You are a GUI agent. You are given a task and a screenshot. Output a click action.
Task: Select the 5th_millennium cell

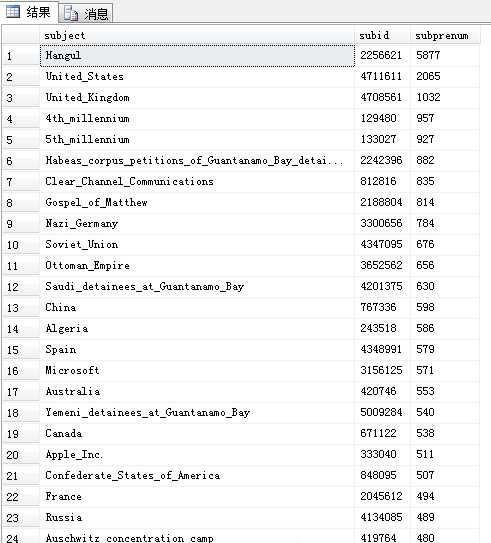tap(197, 140)
